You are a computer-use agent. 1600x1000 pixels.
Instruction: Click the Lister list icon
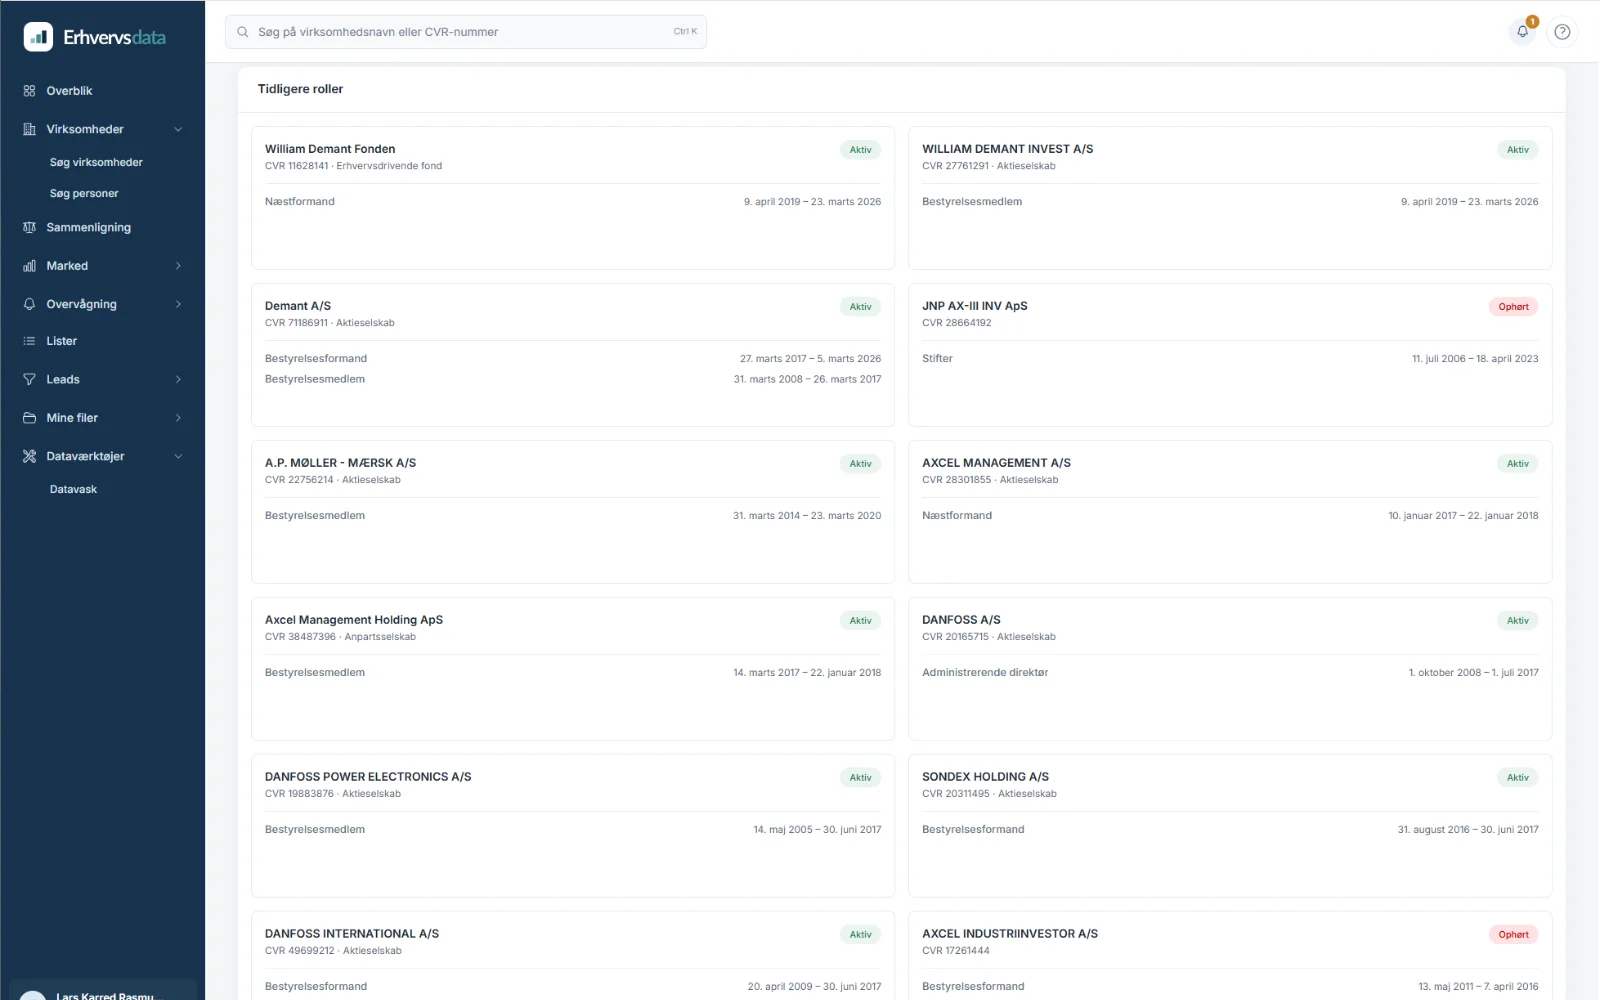point(29,341)
